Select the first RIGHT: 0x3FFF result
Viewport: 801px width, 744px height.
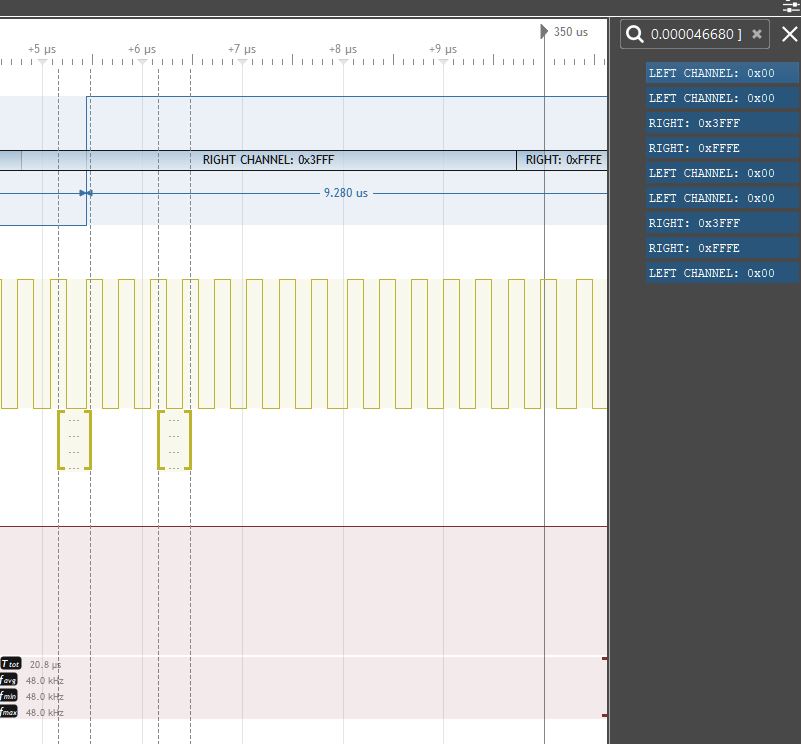(721, 123)
